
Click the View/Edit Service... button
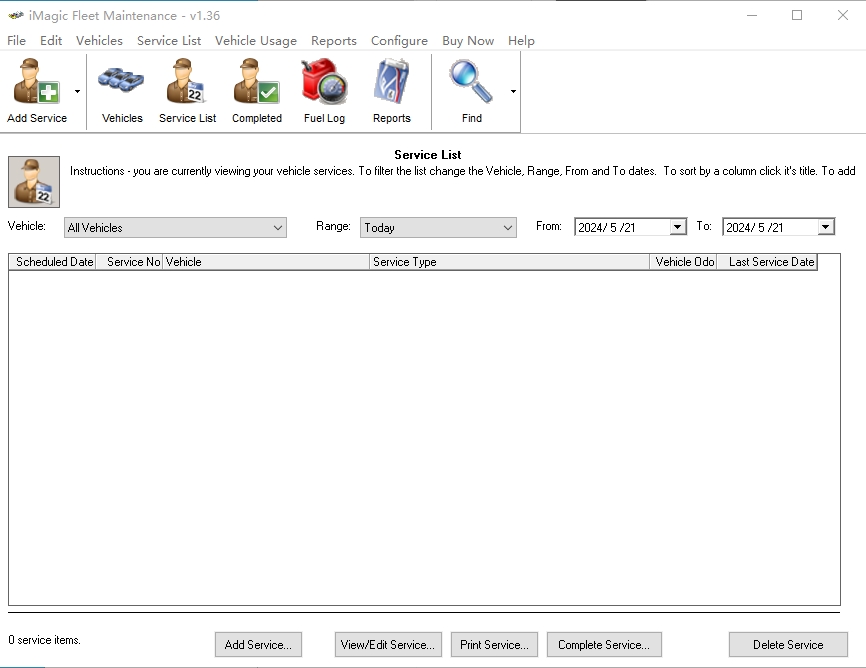click(x=388, y=645)
